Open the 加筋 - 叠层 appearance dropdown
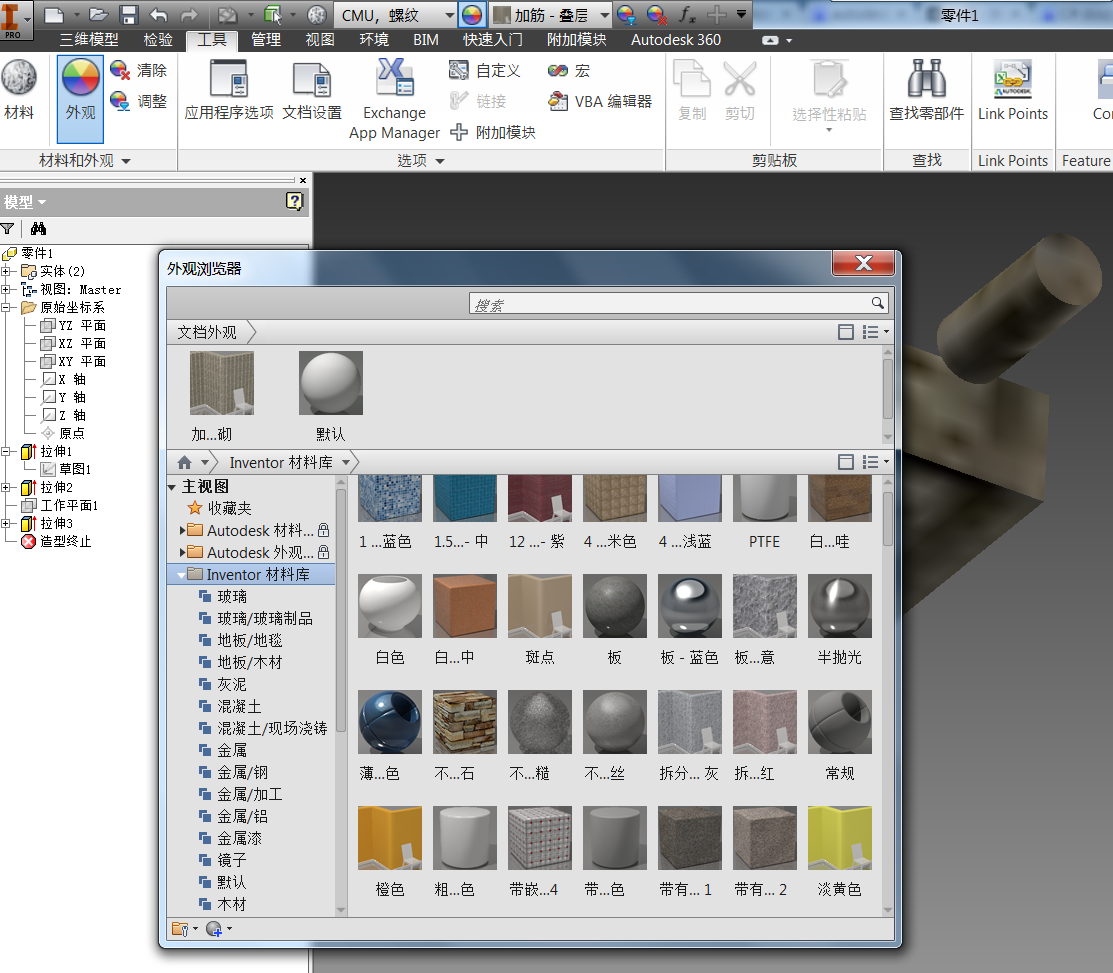The width and height of the screenshot is (1113, 973). (x=604, y=15)
